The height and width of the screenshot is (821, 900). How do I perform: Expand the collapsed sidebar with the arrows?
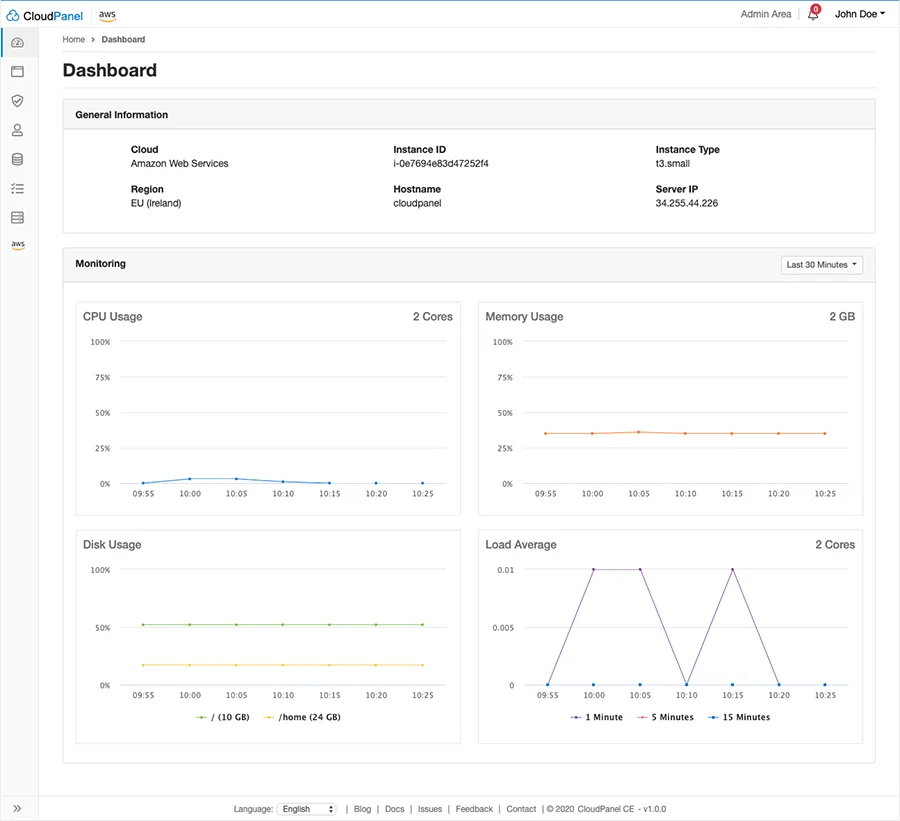[18, 809]
